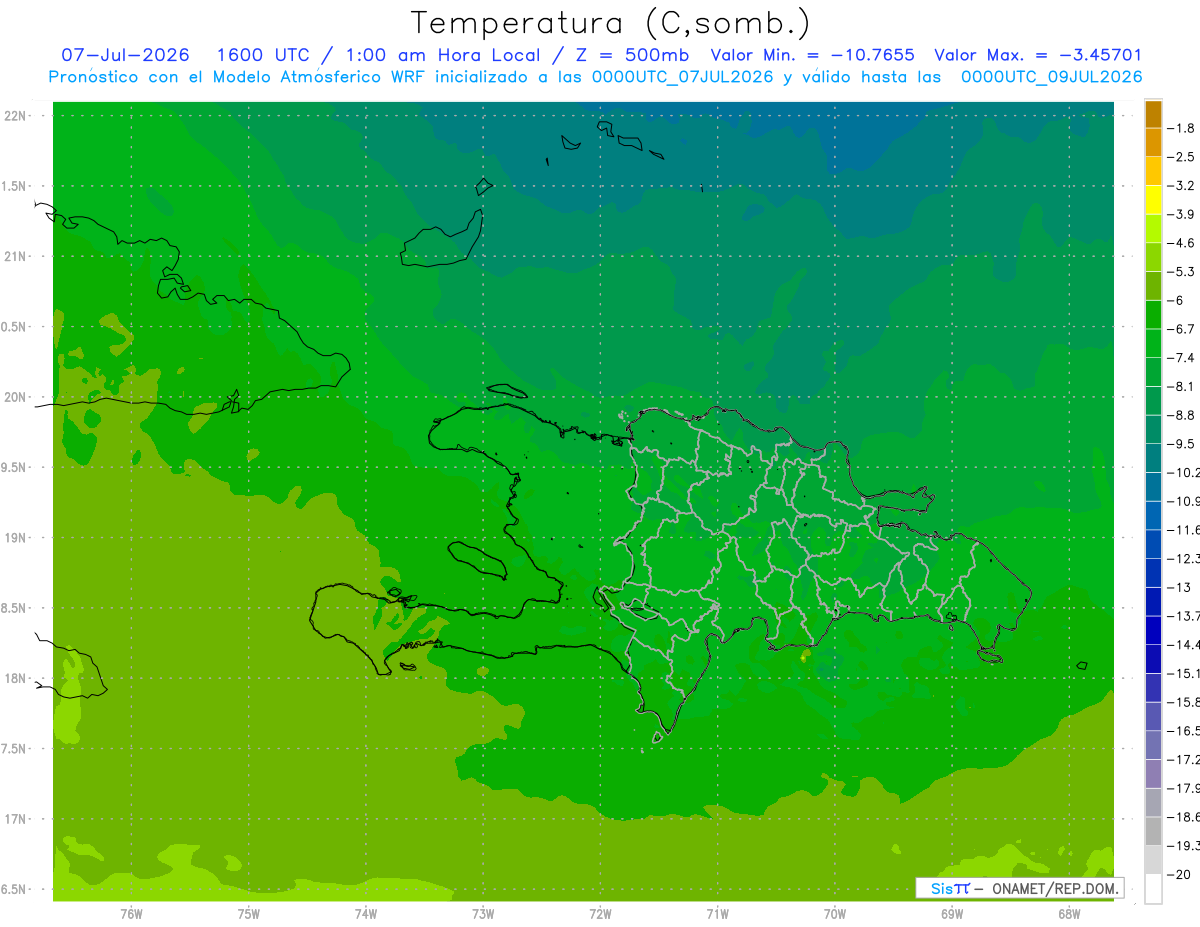Click the '-6.7' colorbar label

(1180, 329)
